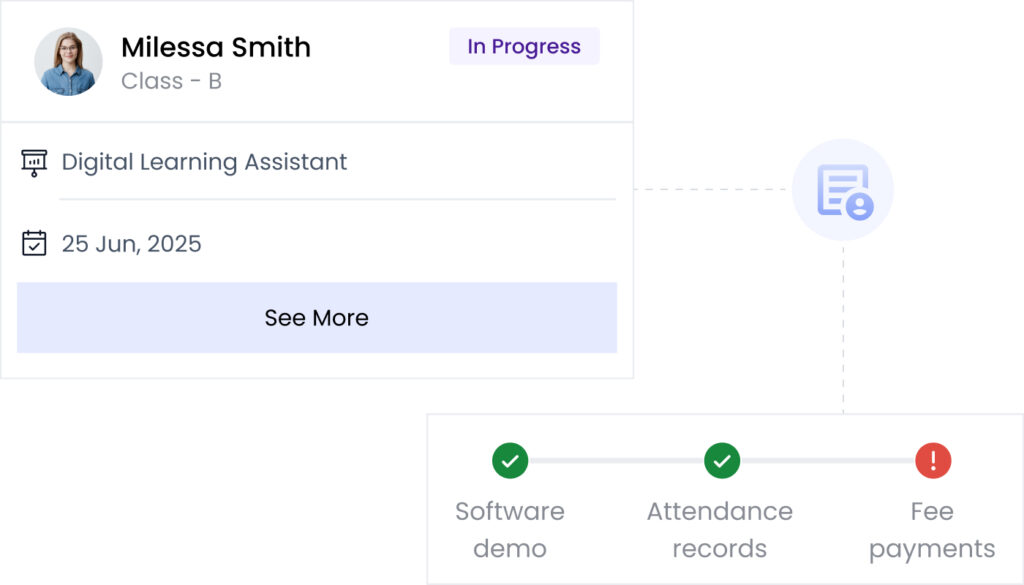Click the red Fee payments alert icon

click(x=933, y=461)
